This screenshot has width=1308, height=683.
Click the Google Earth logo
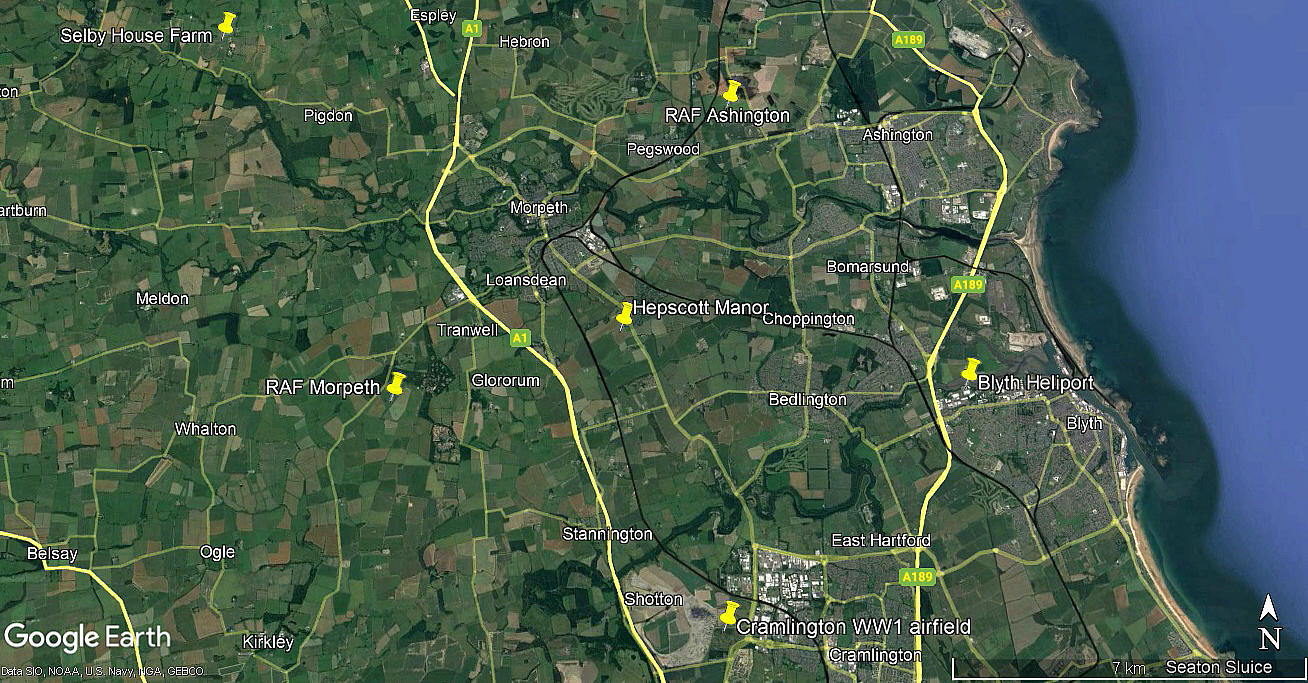(87, 637)
